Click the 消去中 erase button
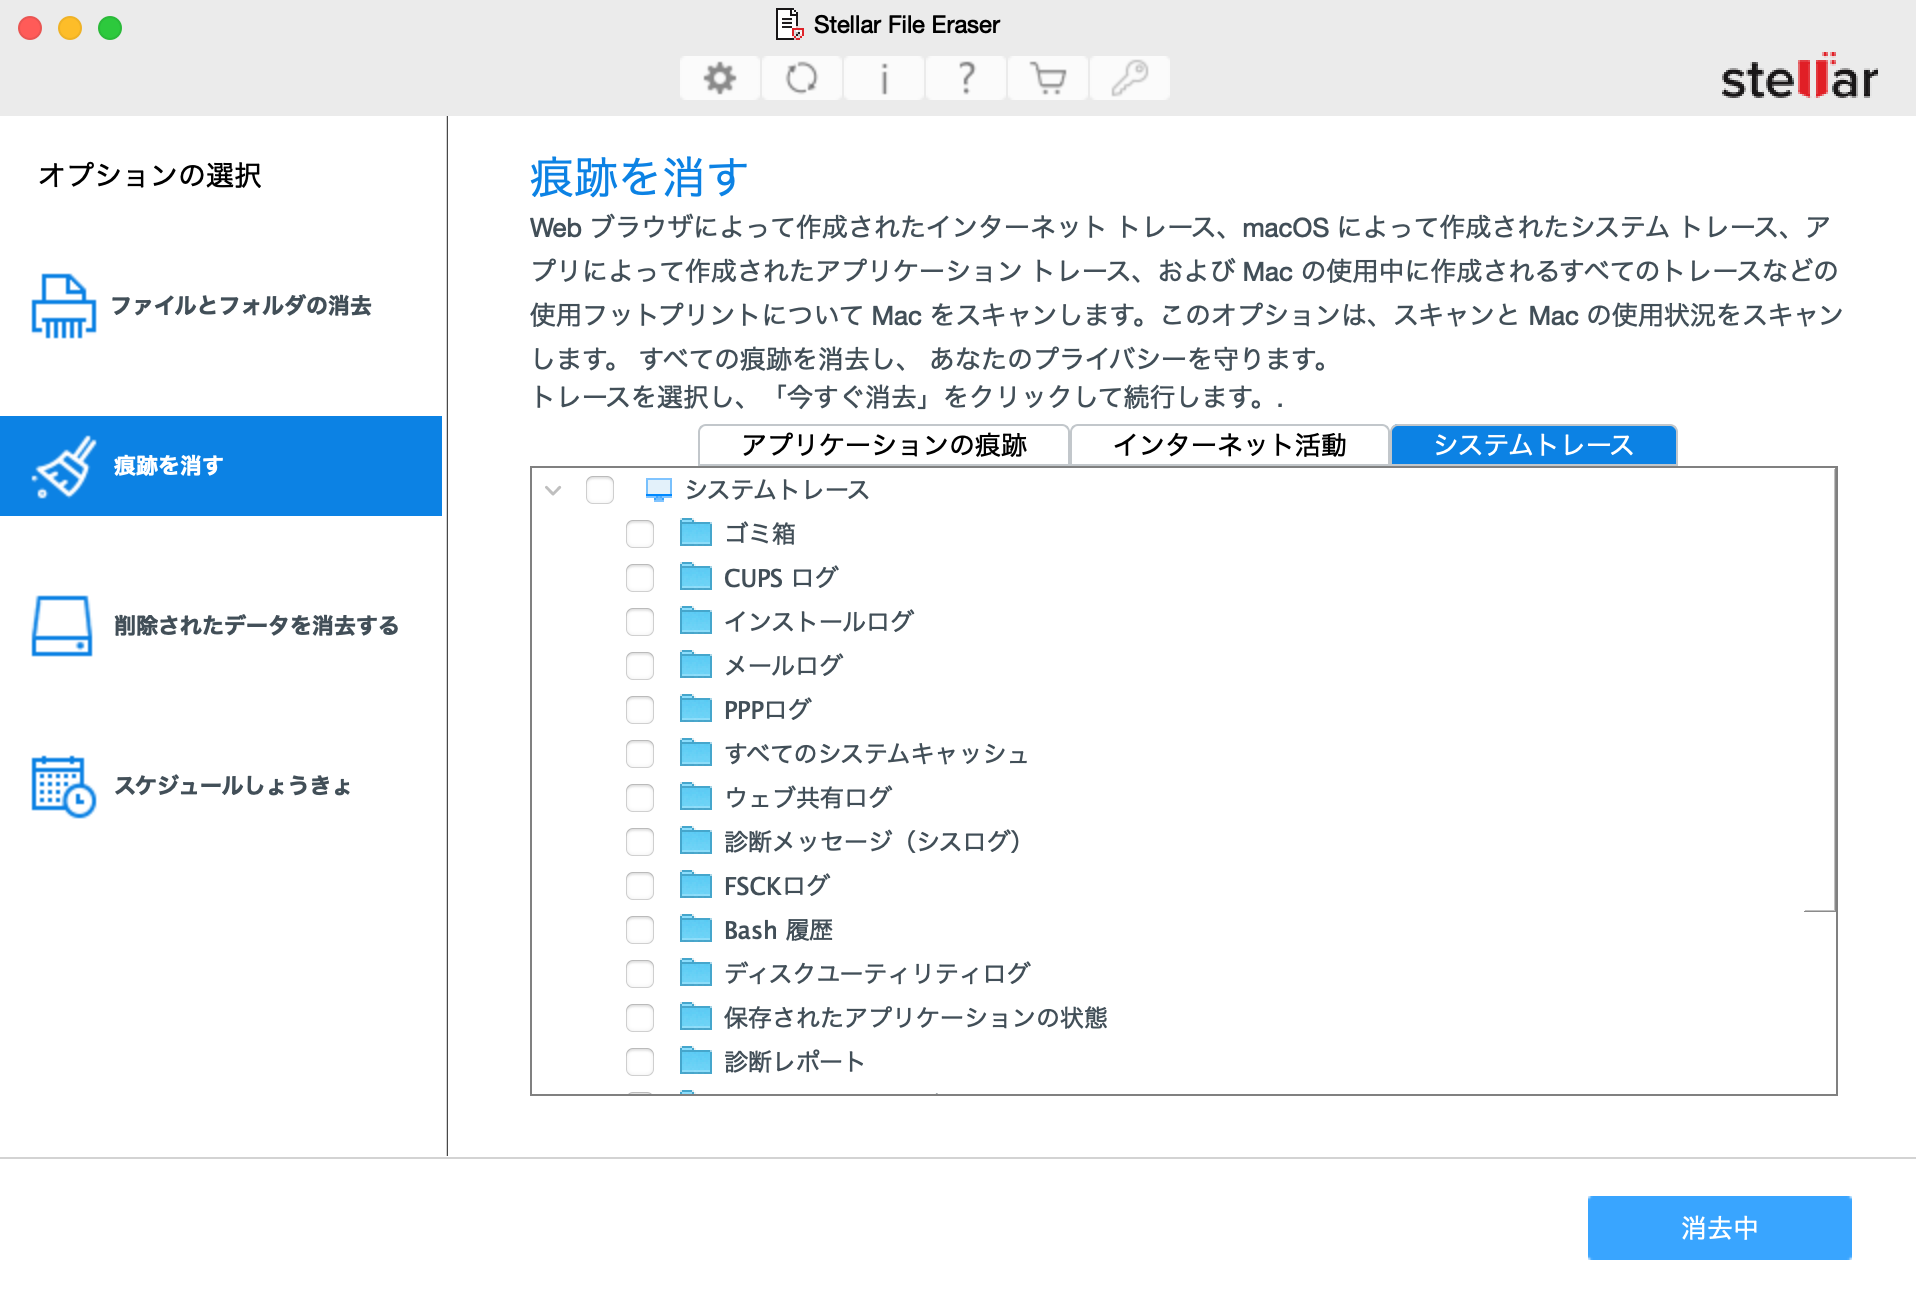 coord(1719,1228)
